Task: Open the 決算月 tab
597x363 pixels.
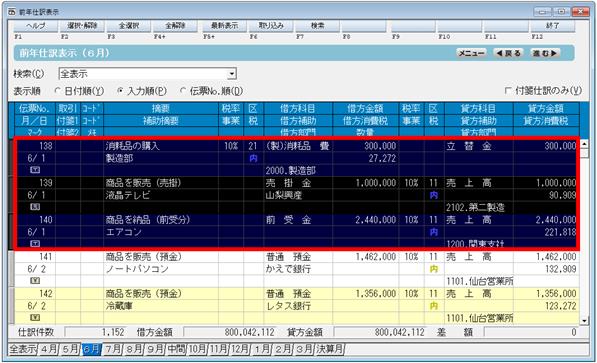Action: tap(330, 349)
